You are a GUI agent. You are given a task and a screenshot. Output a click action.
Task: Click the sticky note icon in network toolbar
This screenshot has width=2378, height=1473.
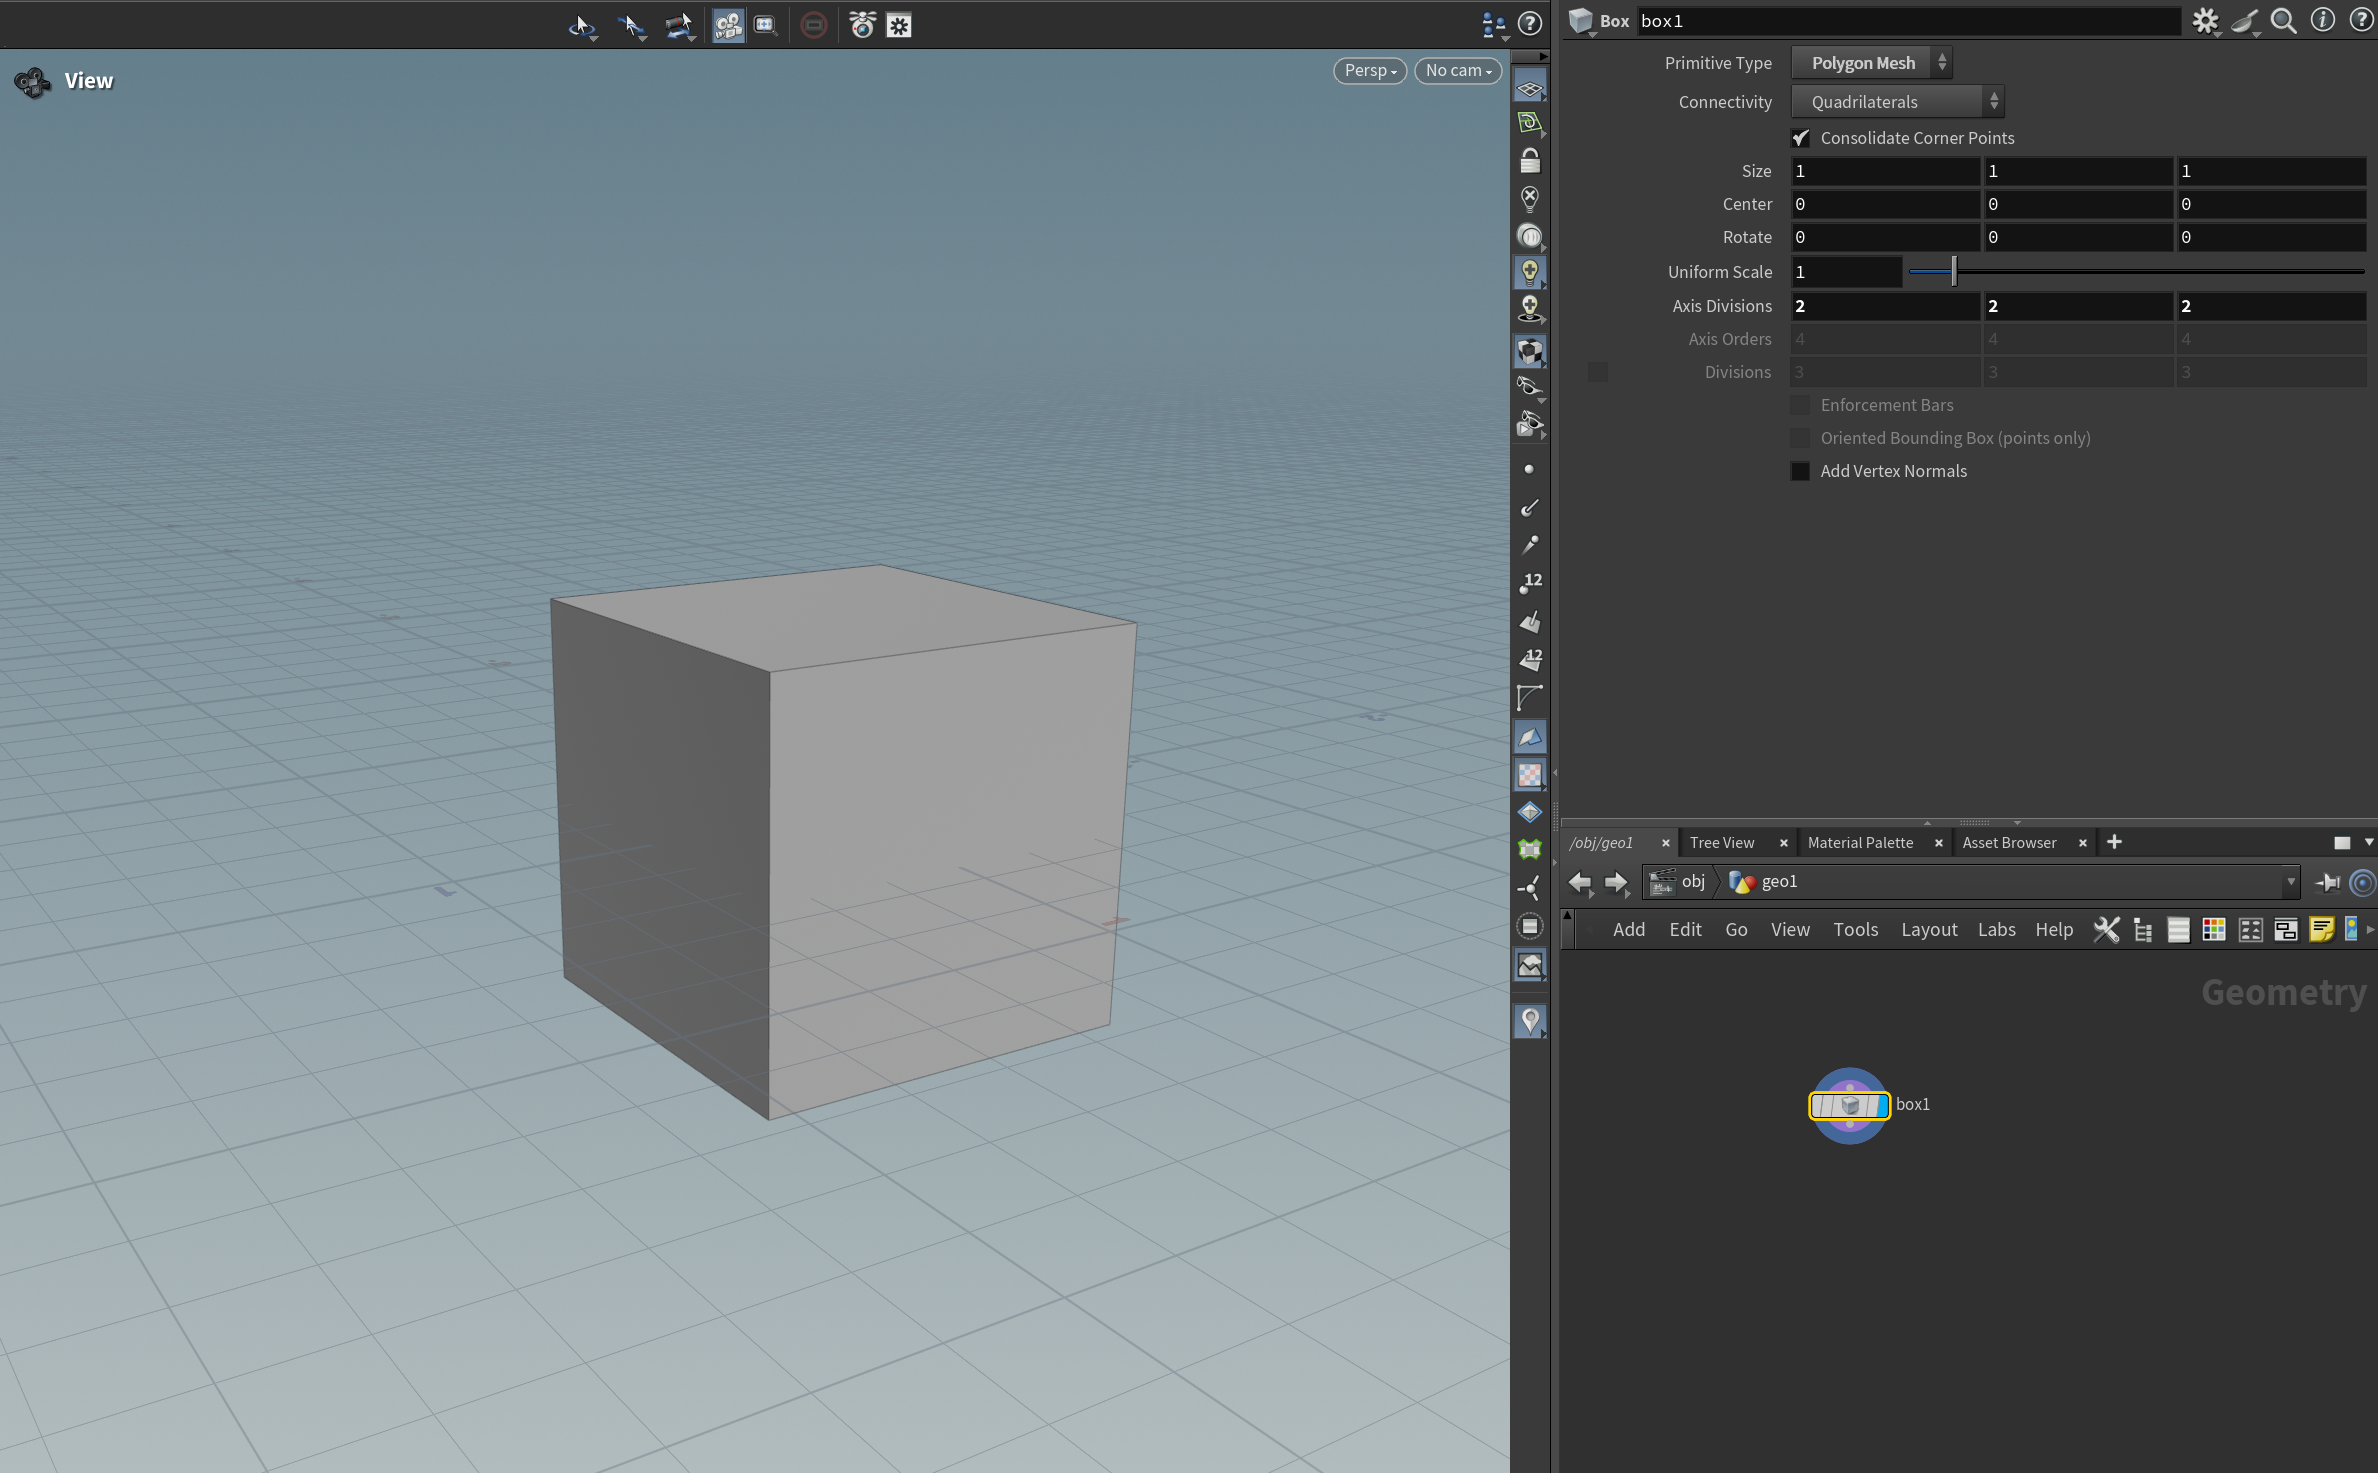point(2321,930)
